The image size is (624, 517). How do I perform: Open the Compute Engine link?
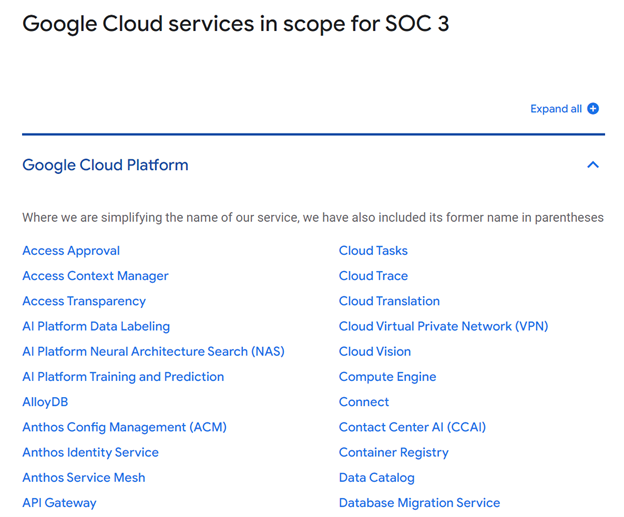tap(387, 377)
